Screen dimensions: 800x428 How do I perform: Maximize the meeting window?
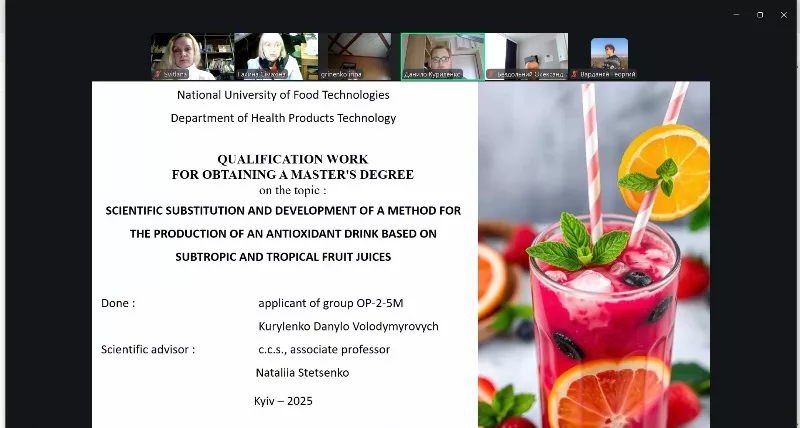pos(759,14)
